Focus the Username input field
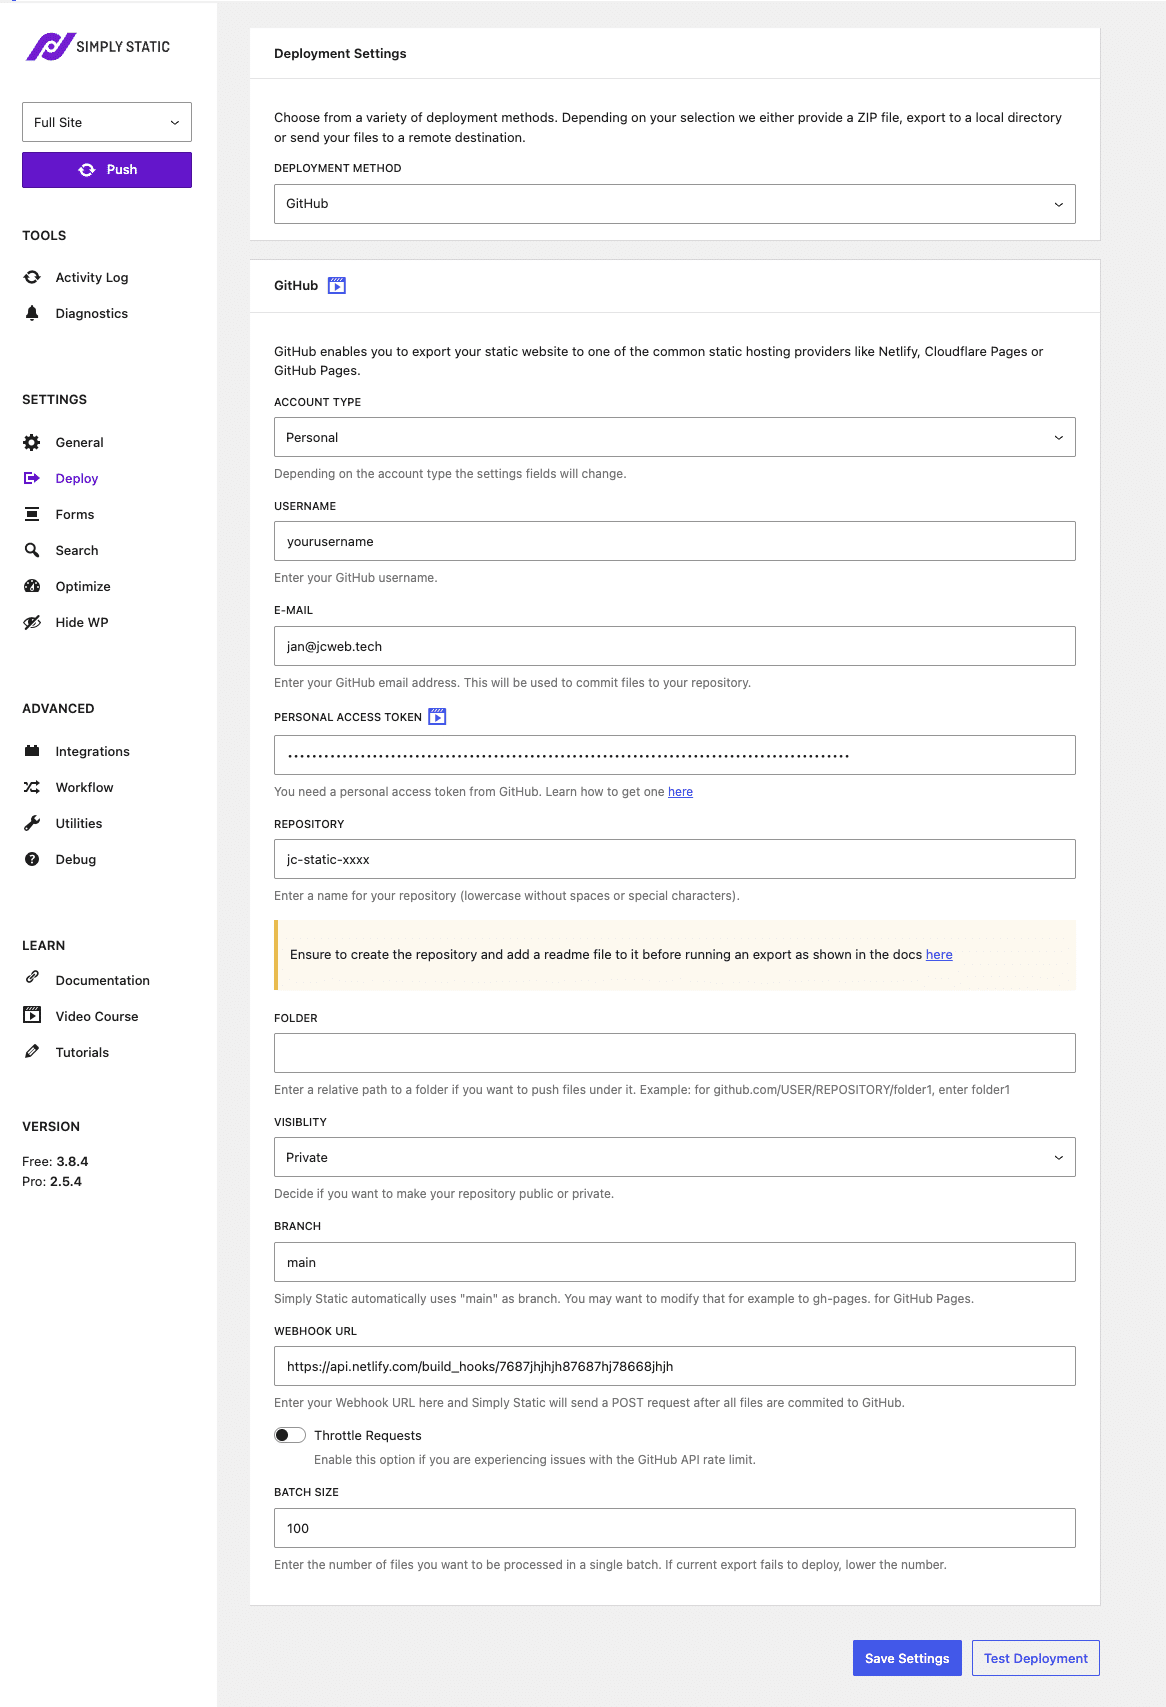The image size is (1166, 1707). click(675, 541)
